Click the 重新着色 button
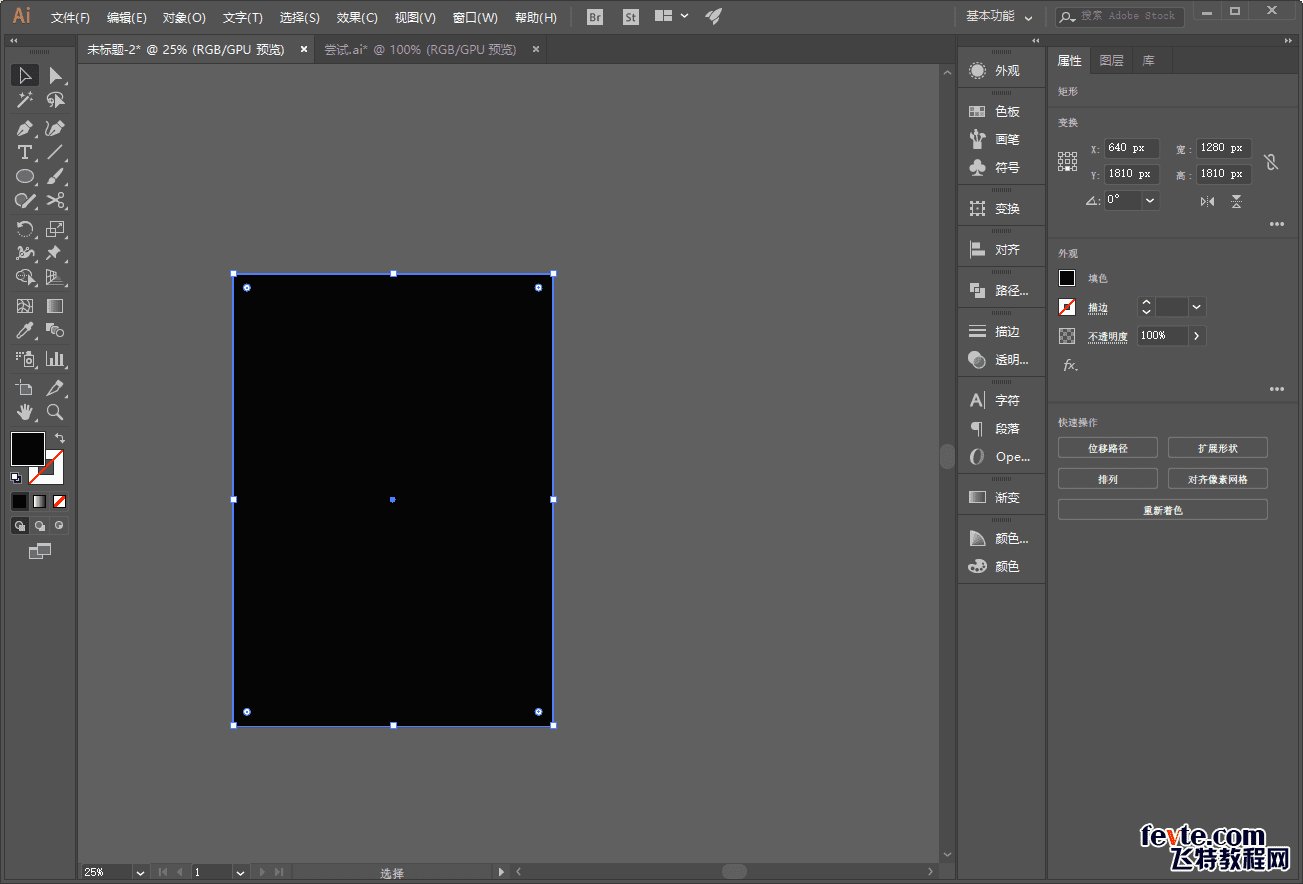This screenshot has height=884, width=1303. 1162,510
